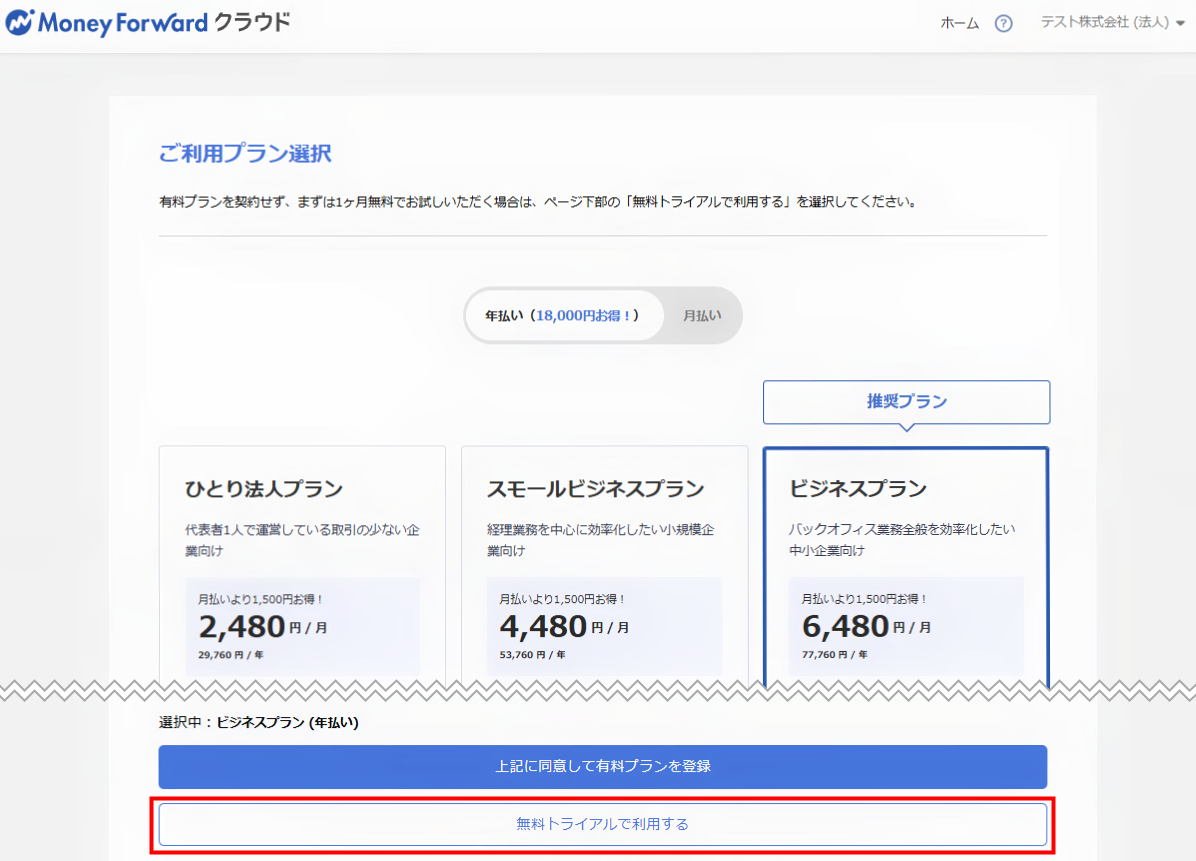1196x861 pixels.
Task: Click the 2,480 円/月 price
Action: click(x=263, y=627)
